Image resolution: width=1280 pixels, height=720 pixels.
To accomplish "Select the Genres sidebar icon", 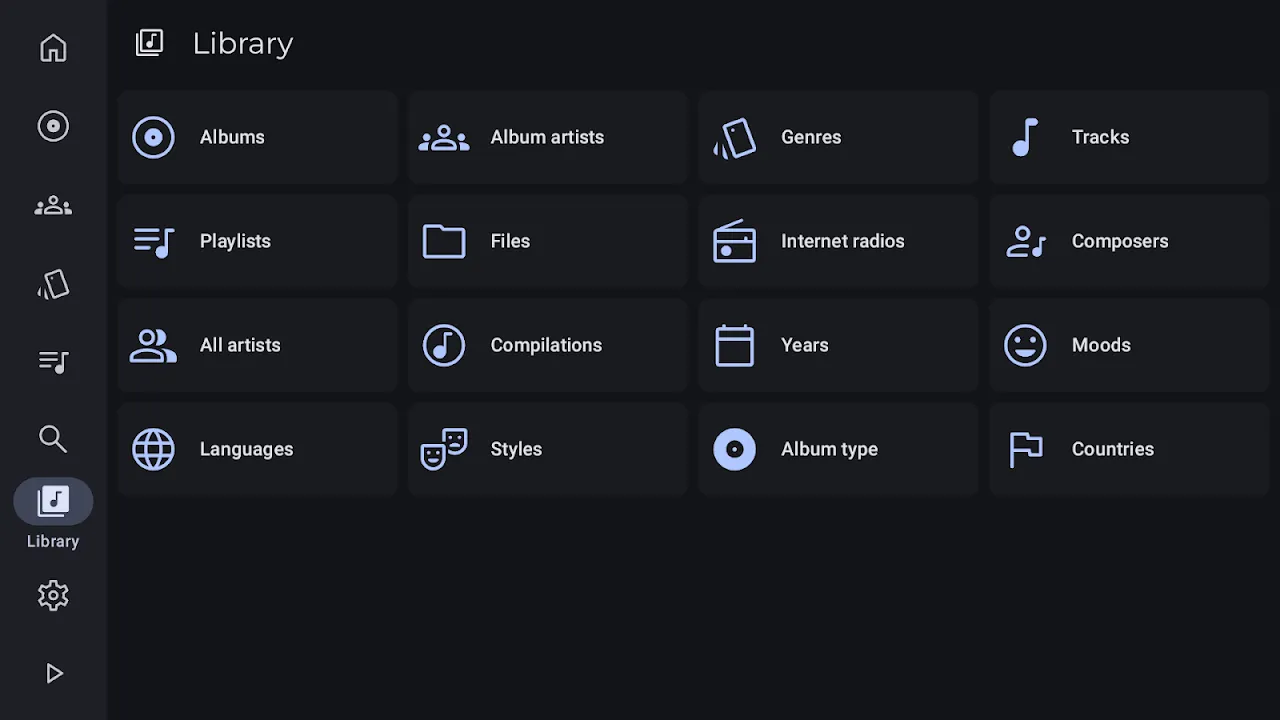I will point(53,285).
